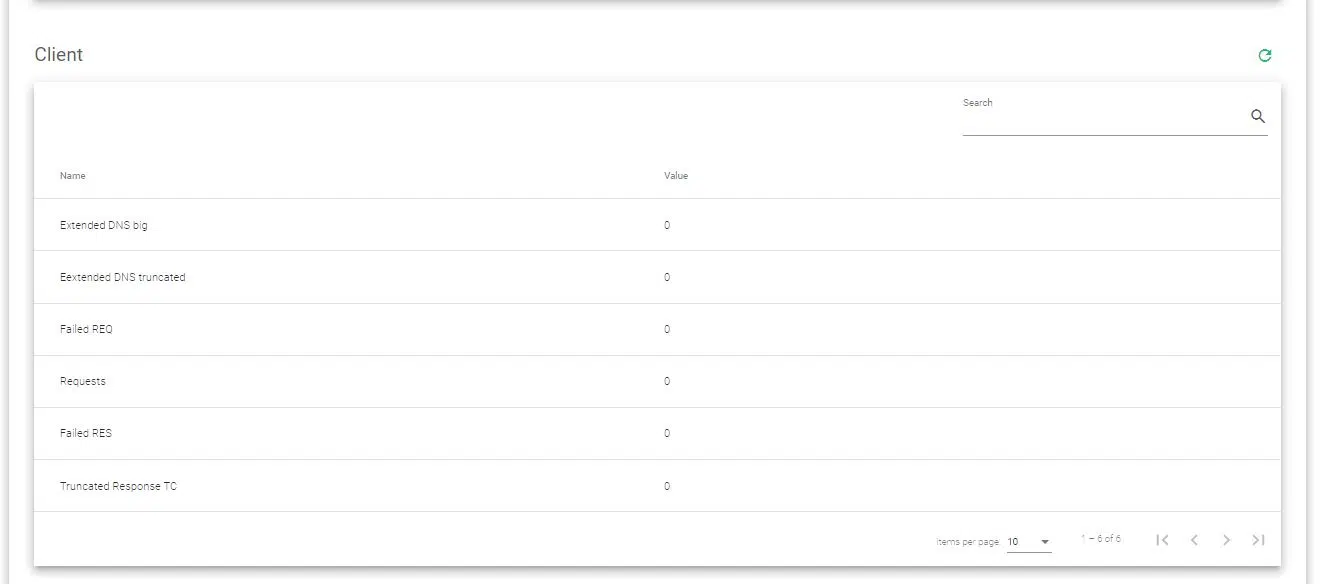Viewport: 1320px width, 584px height.
Task: Sort table by the Name column header
Action: (73, 176)
